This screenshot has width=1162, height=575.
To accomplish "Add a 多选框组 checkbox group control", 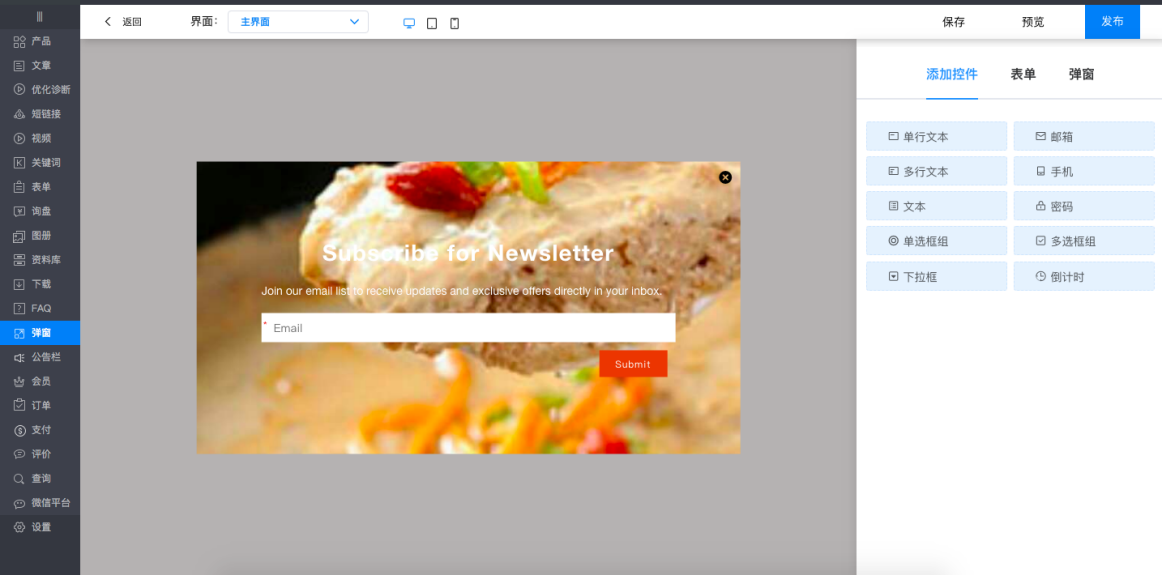I will 1084,241.
